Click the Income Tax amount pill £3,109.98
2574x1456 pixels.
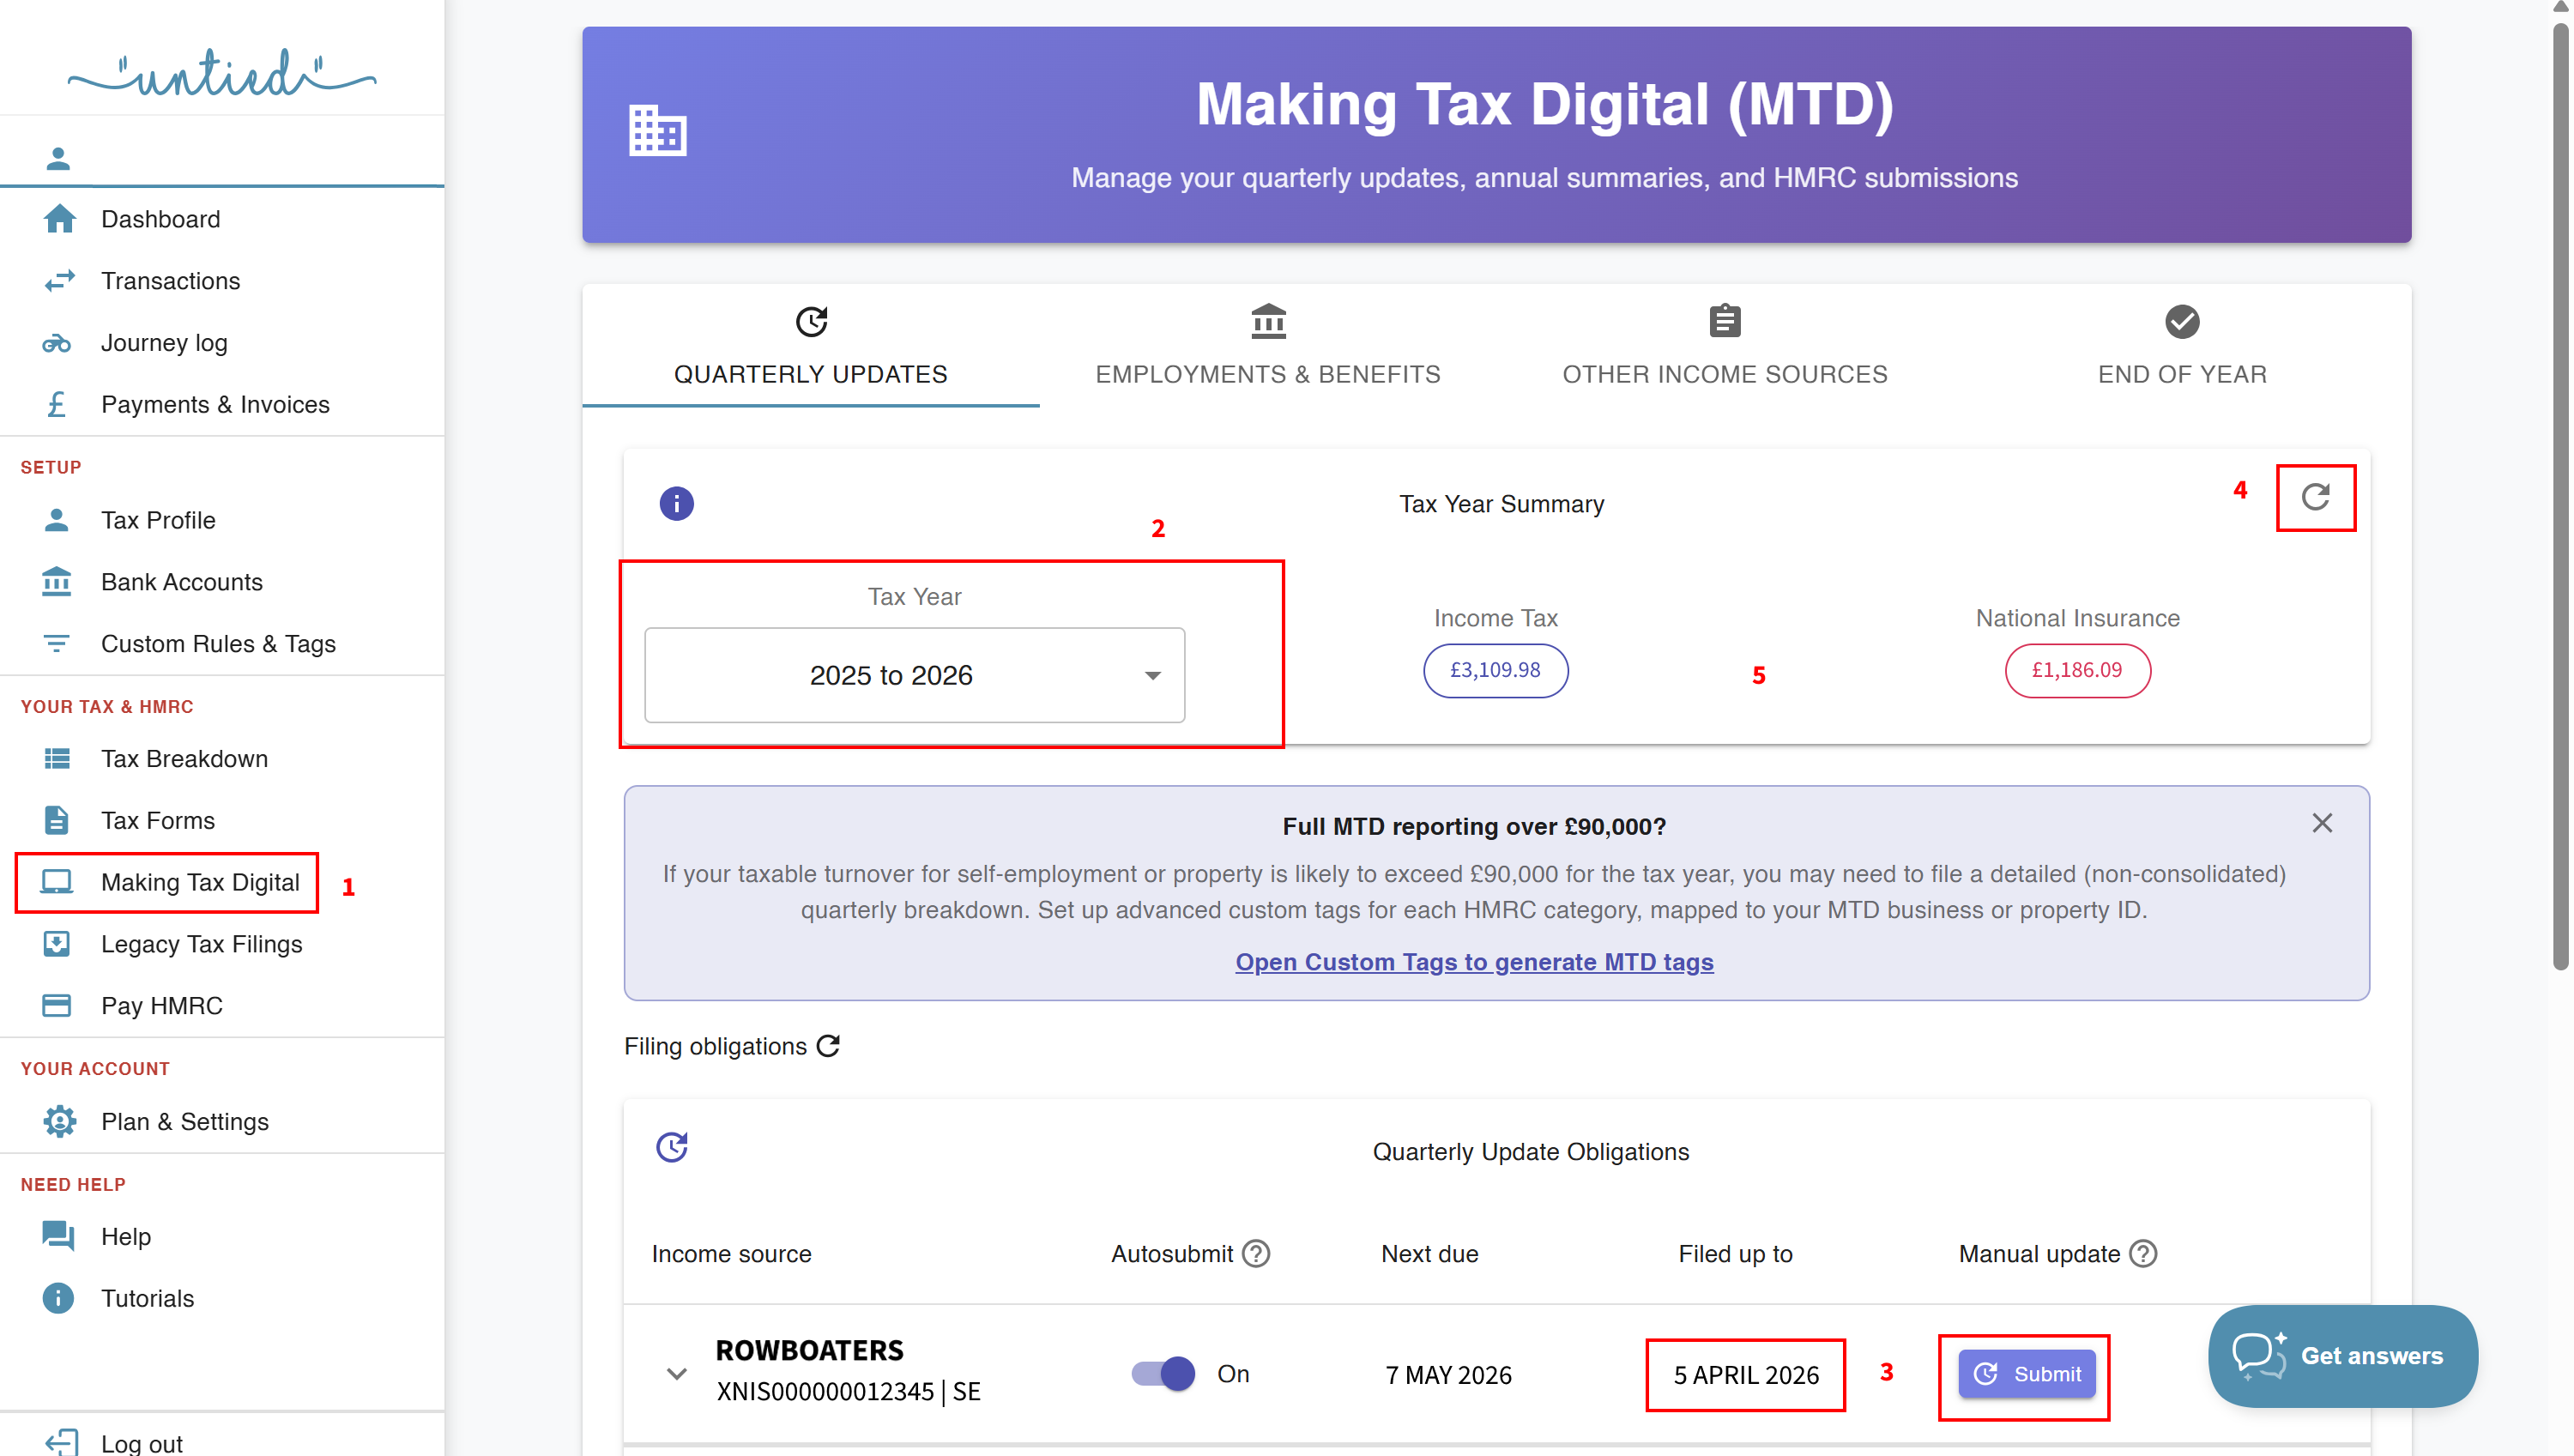point(1495,670)
